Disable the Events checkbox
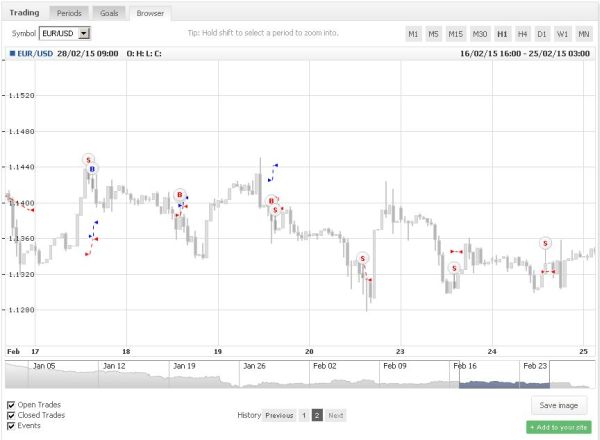This screenshot has width=600, height=440. coord(11,426)
